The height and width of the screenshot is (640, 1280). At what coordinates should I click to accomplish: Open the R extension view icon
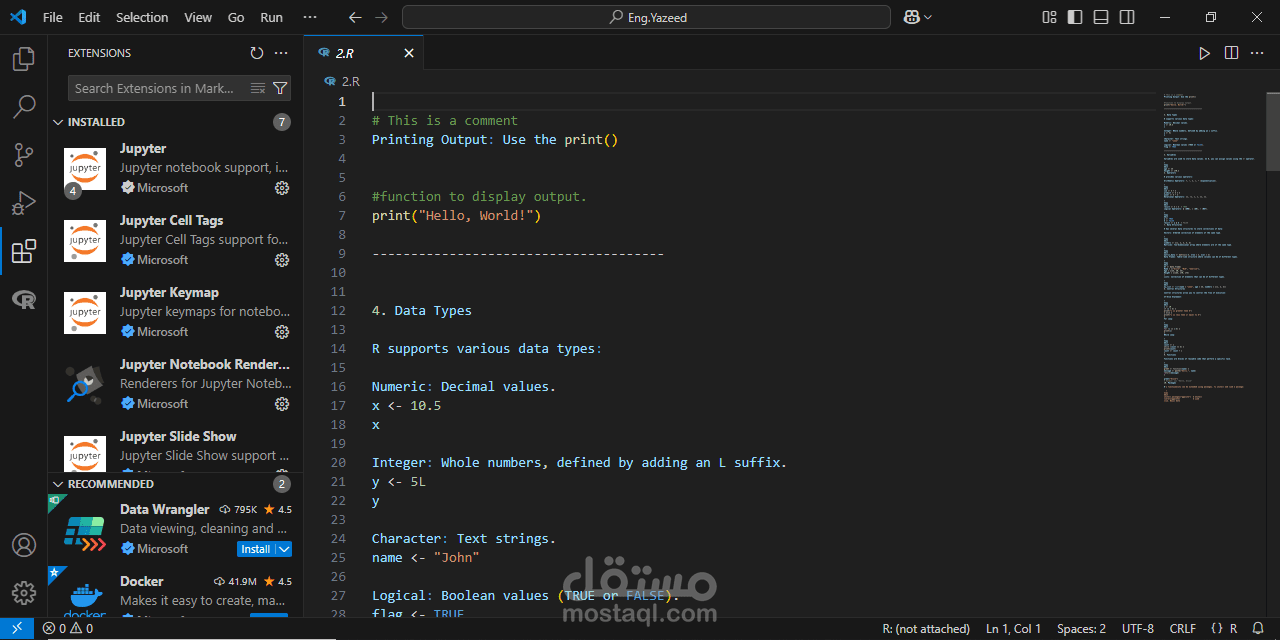coord(24,299)
